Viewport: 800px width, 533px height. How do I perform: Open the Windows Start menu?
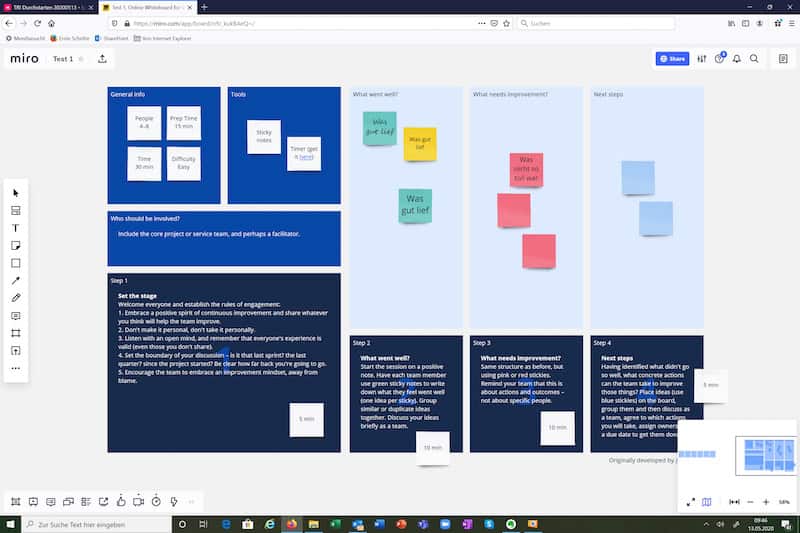click(x=10, y=524)
